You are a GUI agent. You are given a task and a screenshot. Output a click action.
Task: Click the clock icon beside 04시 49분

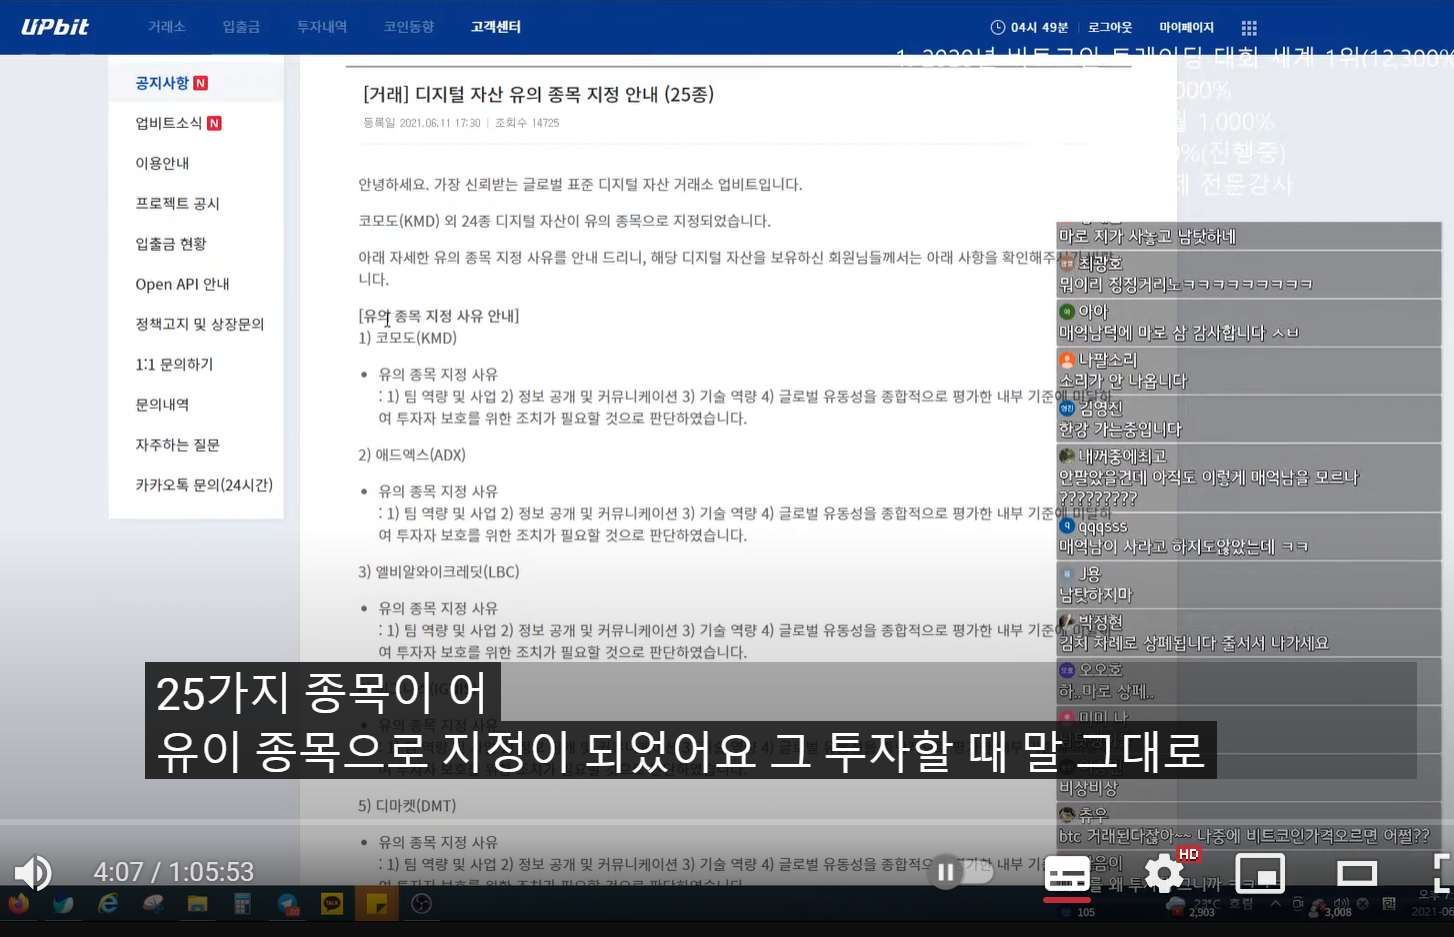click(998, 27)
